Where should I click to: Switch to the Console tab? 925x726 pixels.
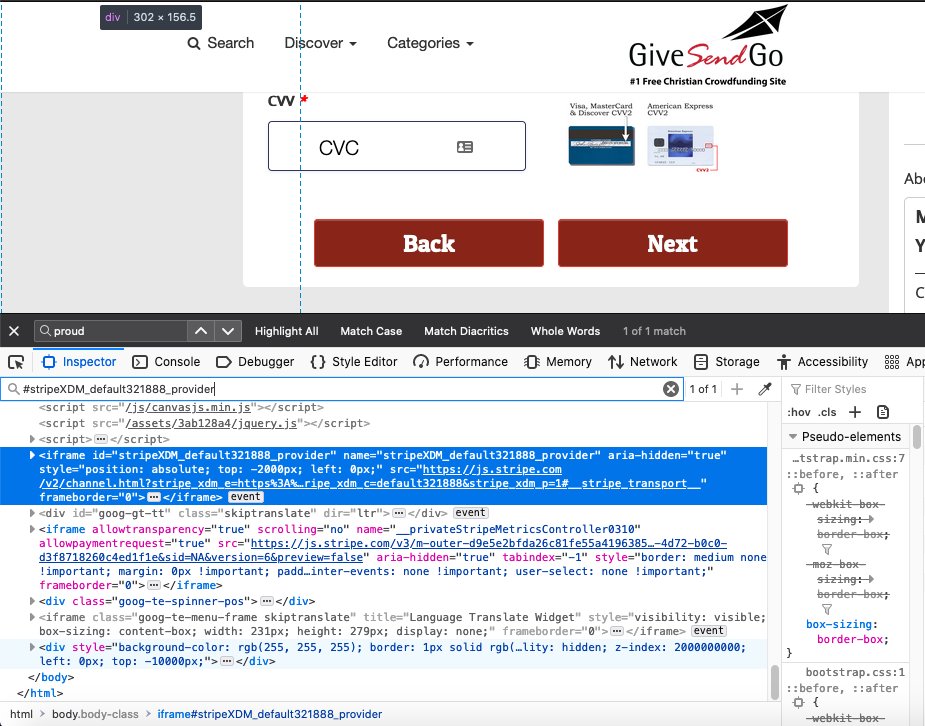point(166,362)
